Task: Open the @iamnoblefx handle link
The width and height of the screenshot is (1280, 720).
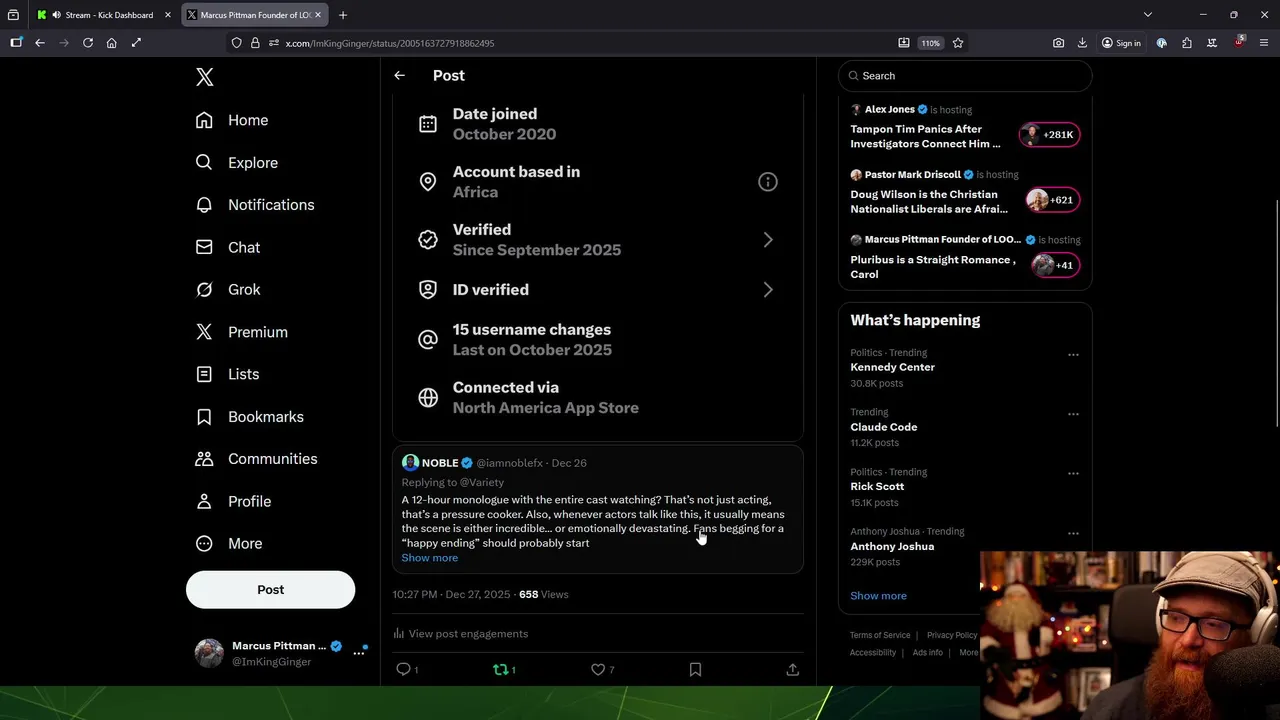Action: point(509,463)
